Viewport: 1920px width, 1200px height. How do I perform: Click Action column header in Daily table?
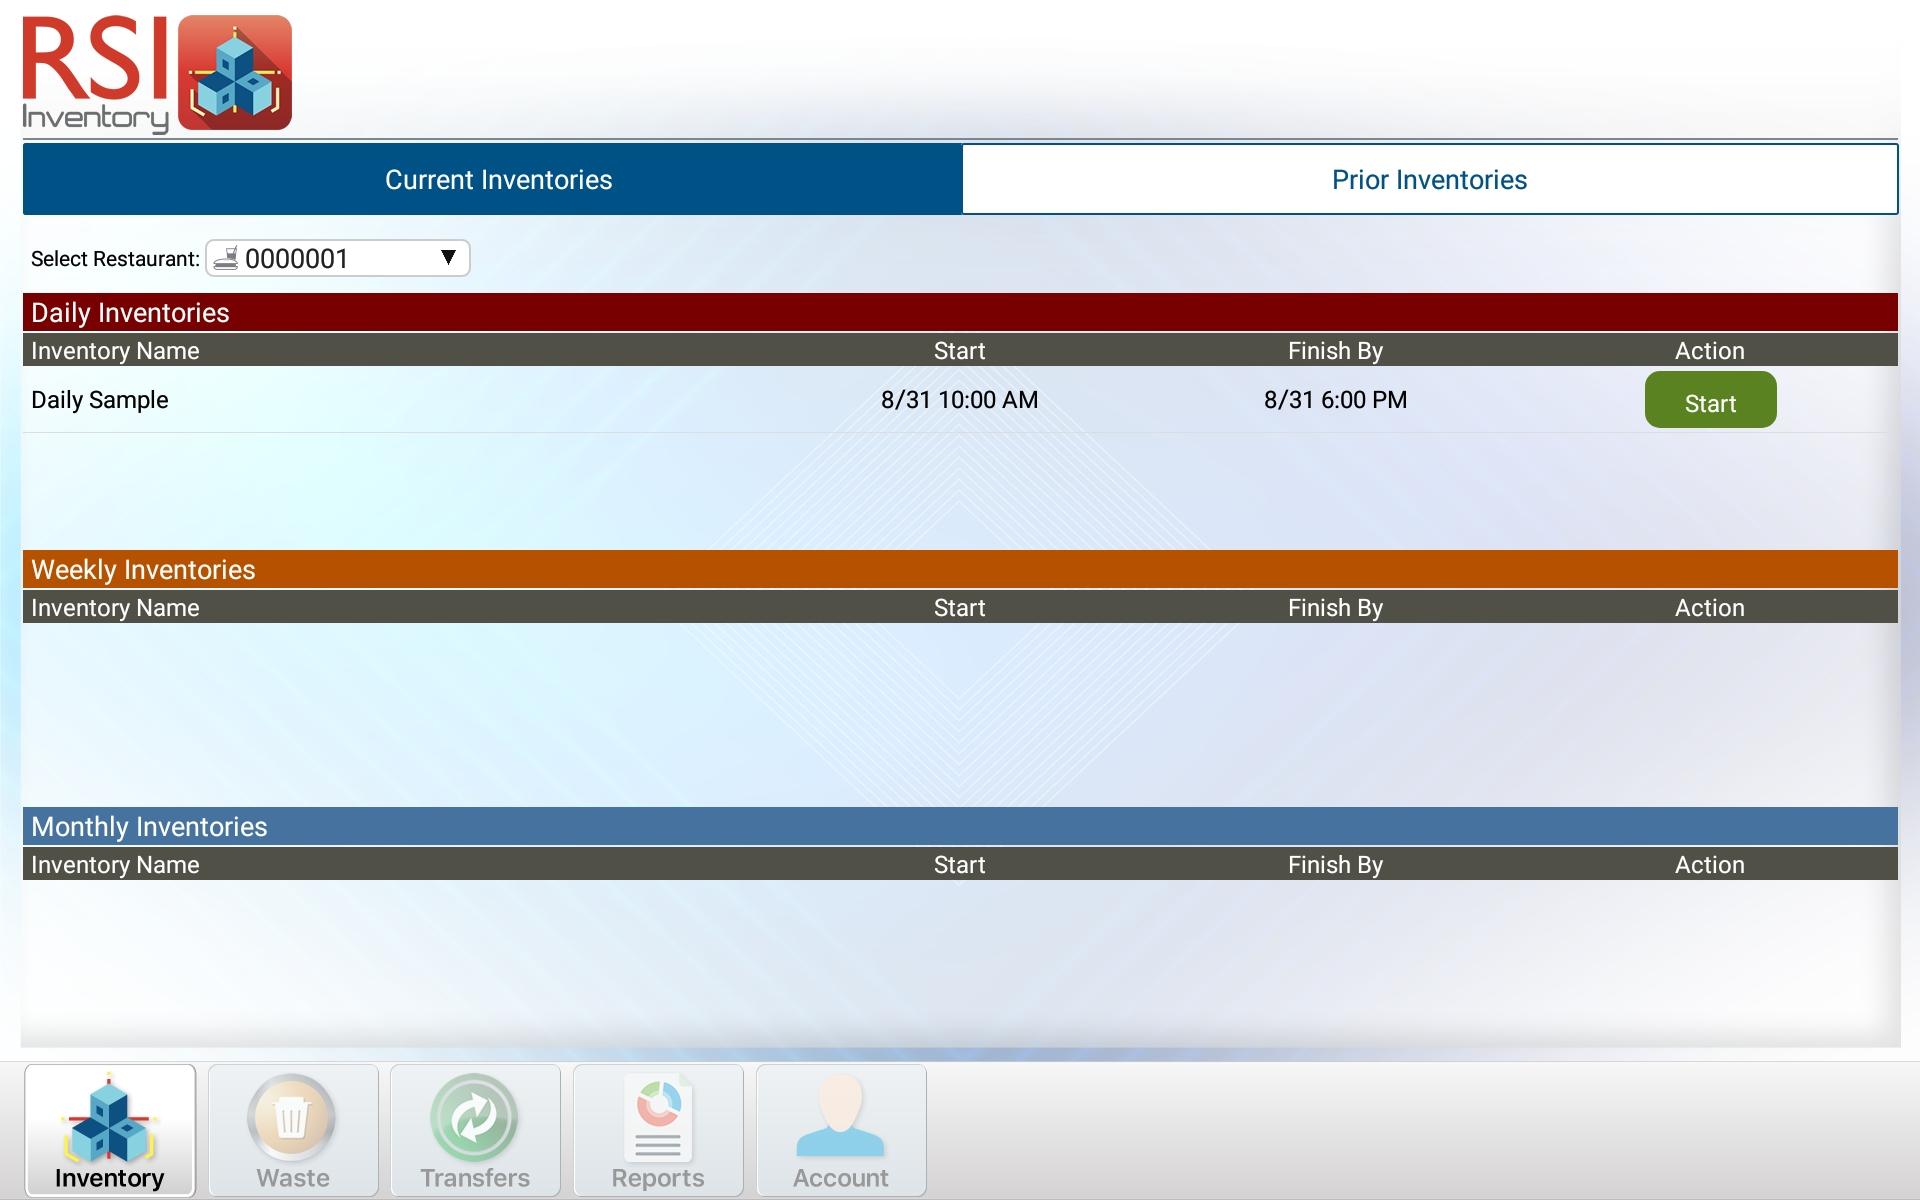pyautogui.click(x=1710, y=351)
